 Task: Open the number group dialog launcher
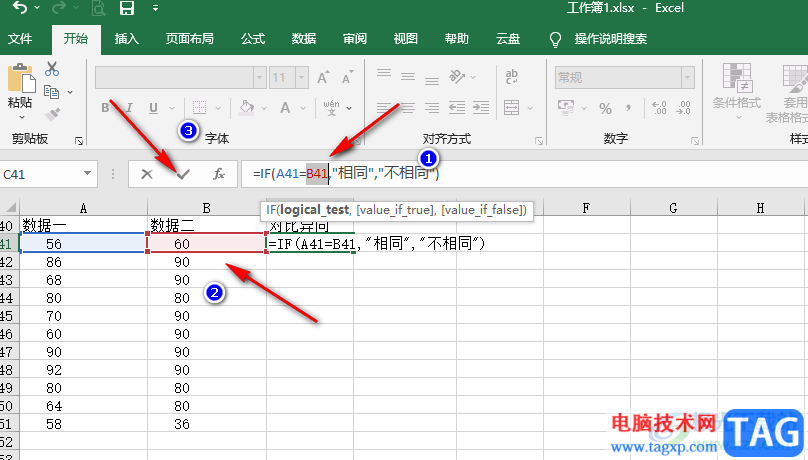click(x=695, y=141)
